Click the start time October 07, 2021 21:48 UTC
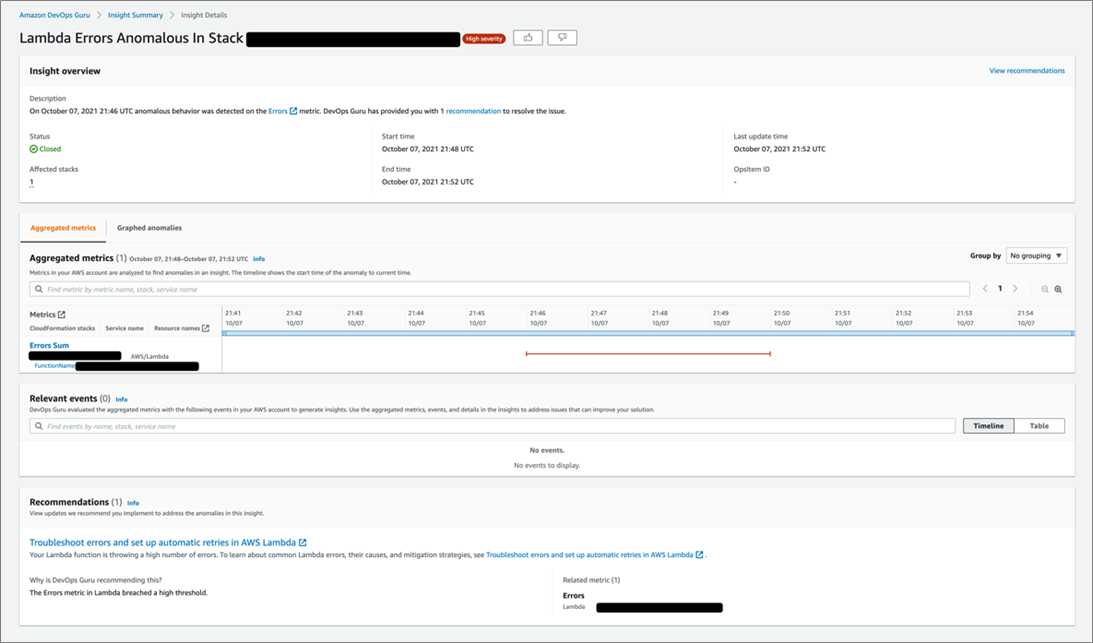 (428, 149)
